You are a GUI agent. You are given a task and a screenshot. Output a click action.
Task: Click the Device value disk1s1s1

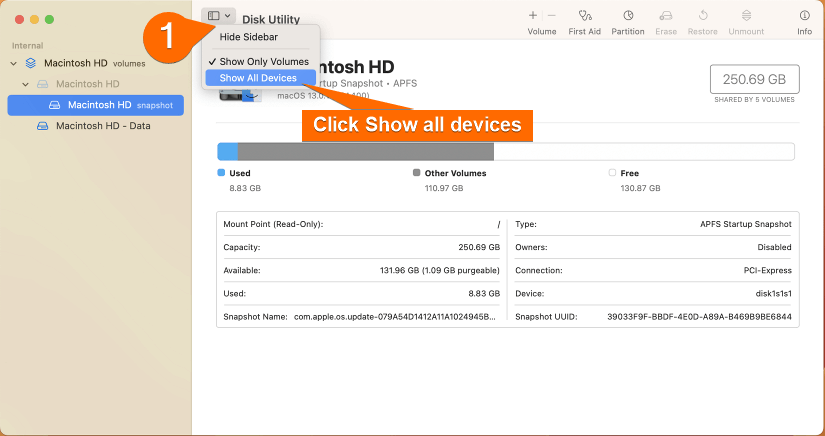pos(773,293)
